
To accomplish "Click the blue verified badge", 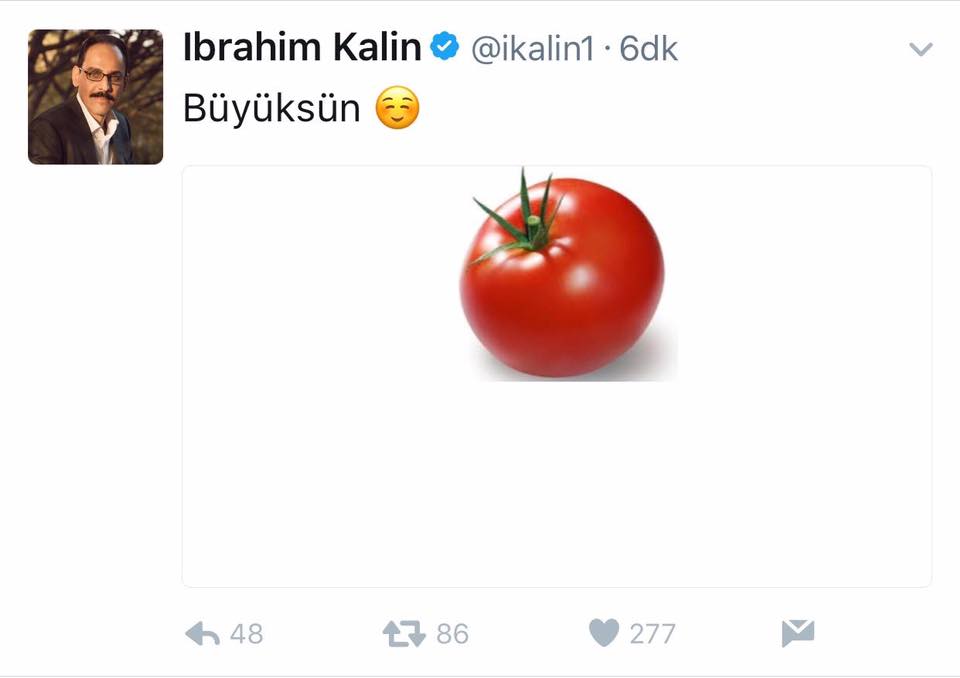I will (445, 47).
